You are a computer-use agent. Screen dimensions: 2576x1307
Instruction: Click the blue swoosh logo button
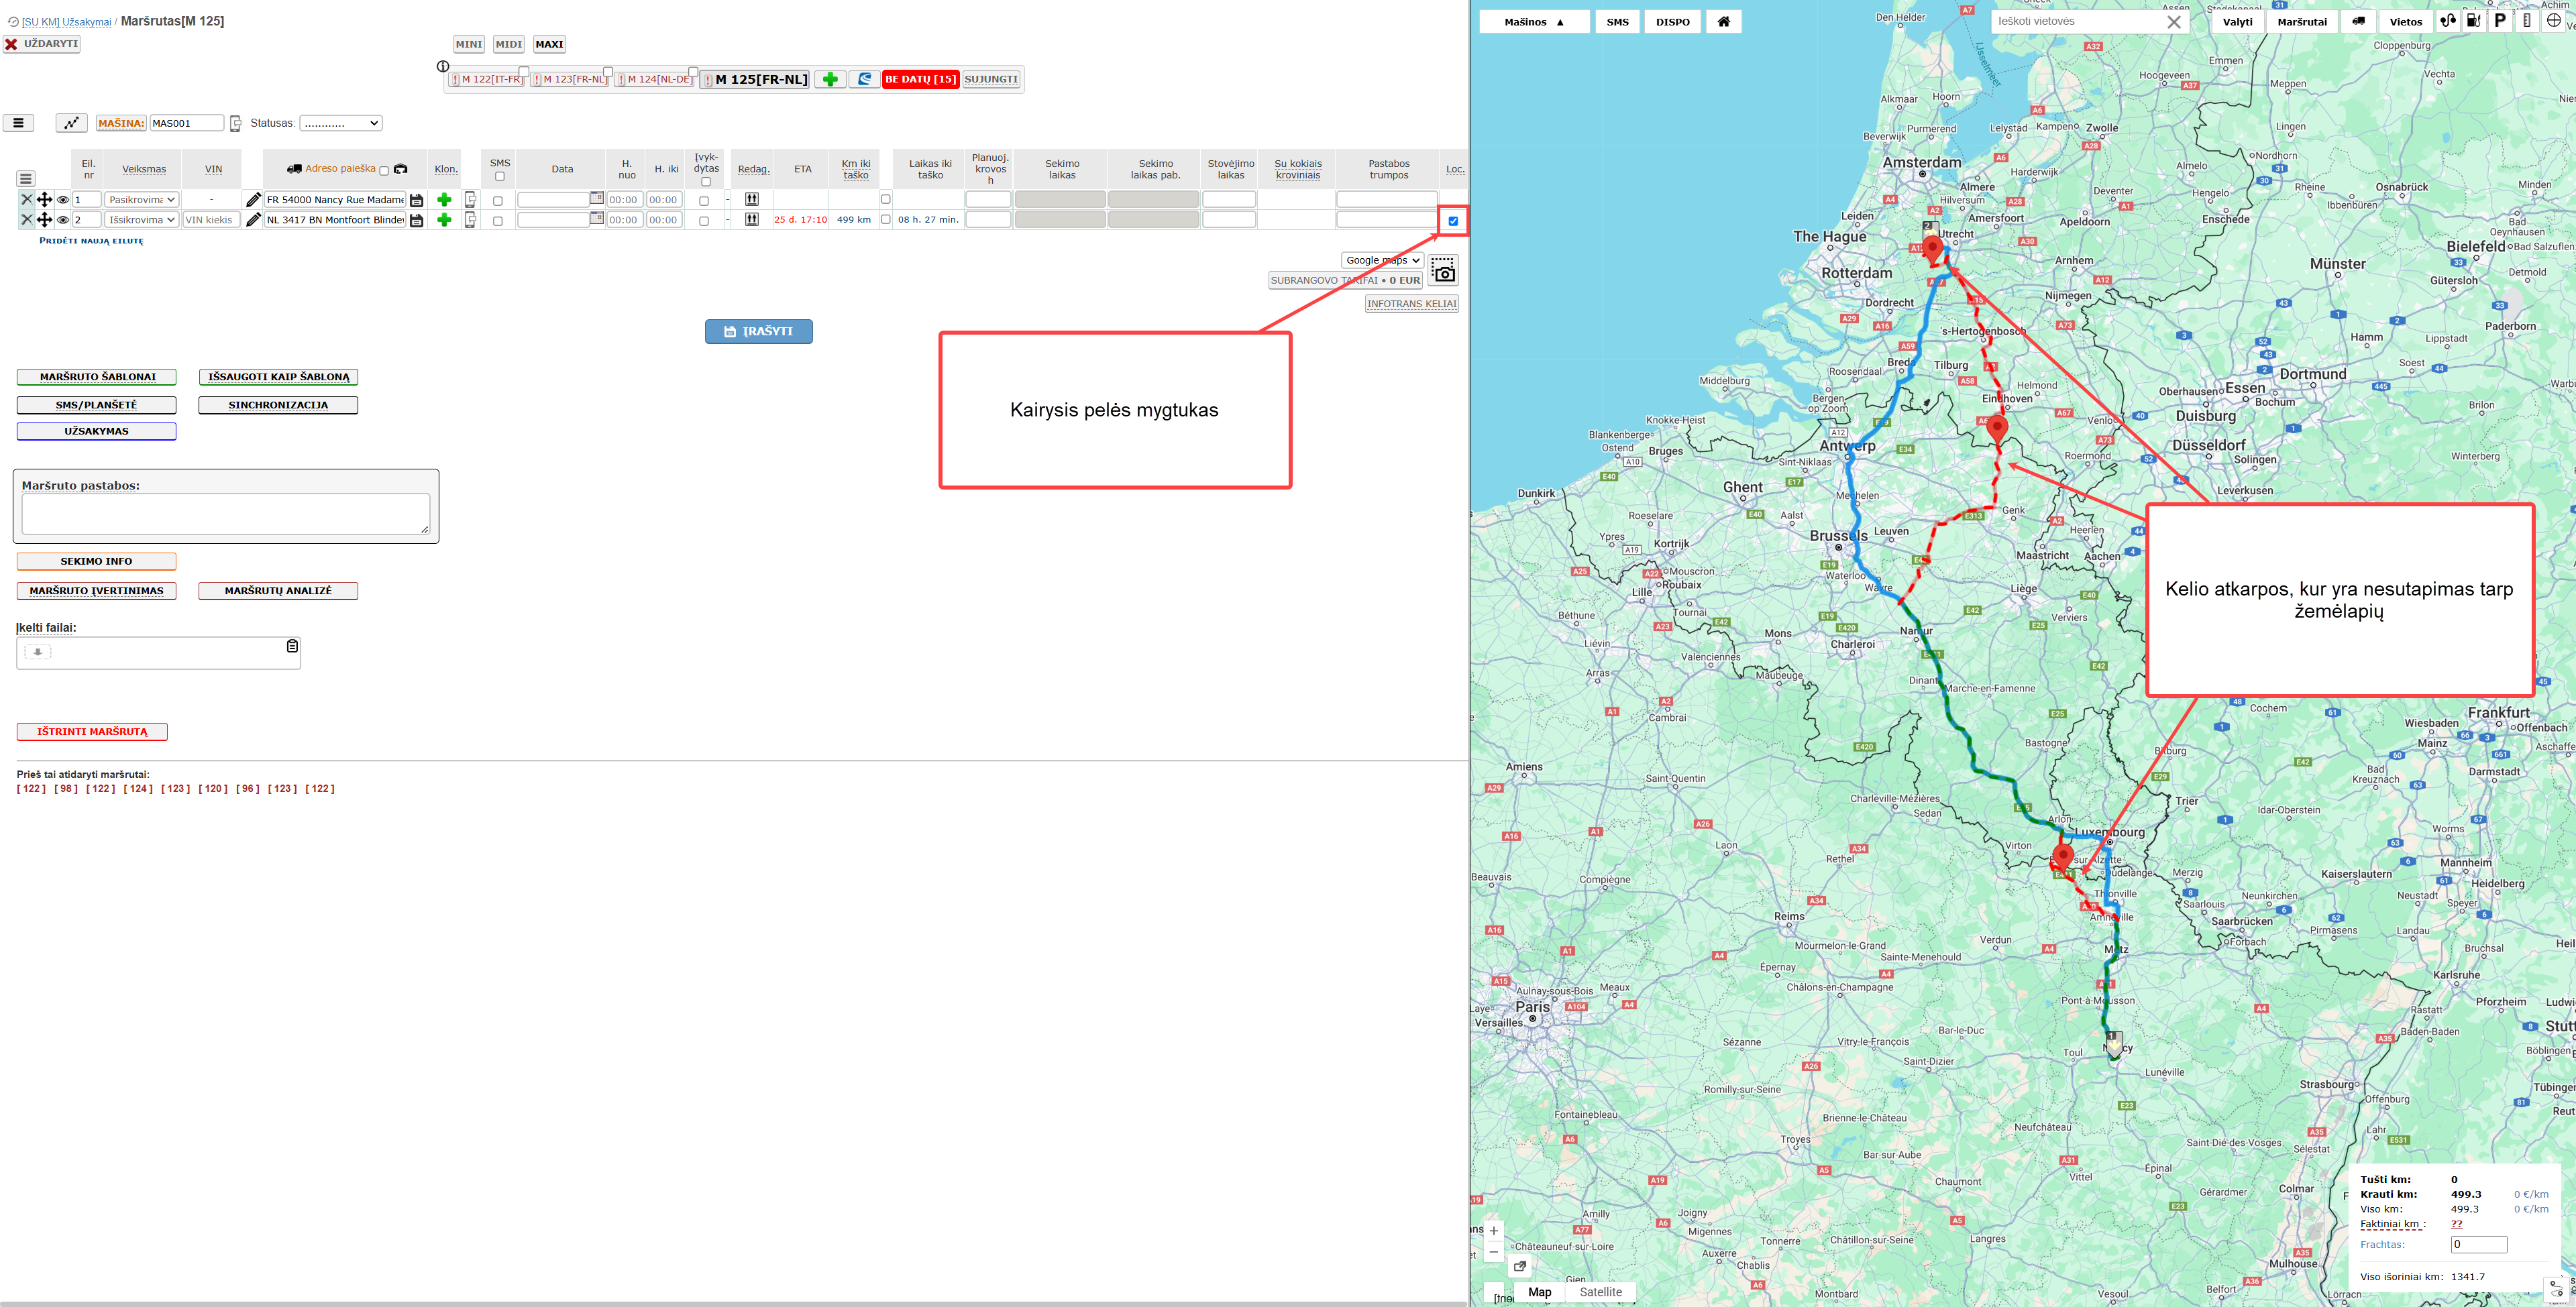pyautogui.click(x=864, y=79)
